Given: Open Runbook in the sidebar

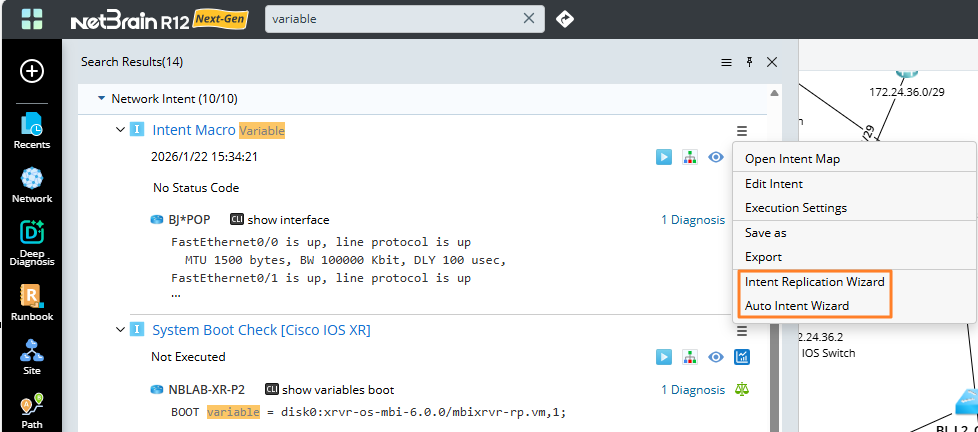Looking at the screenshot, I should [32, 302].
